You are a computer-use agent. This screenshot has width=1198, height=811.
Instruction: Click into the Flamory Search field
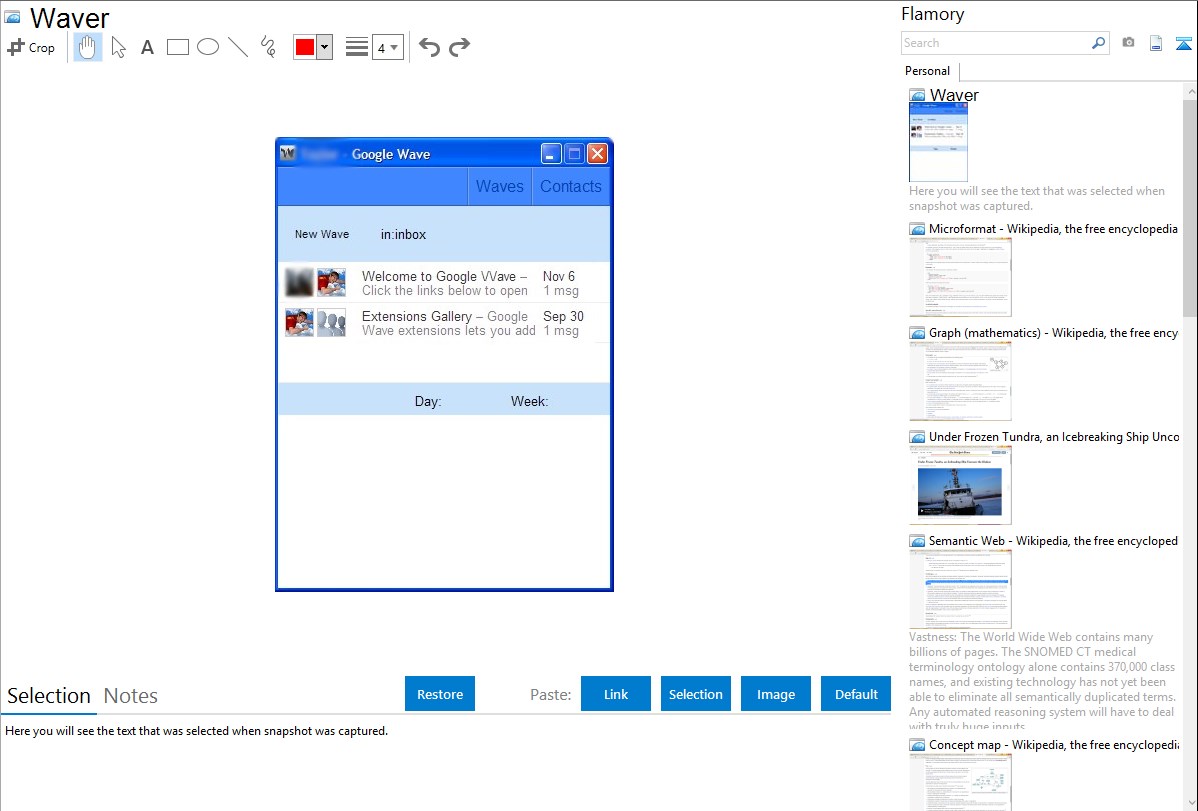(996, 43)
